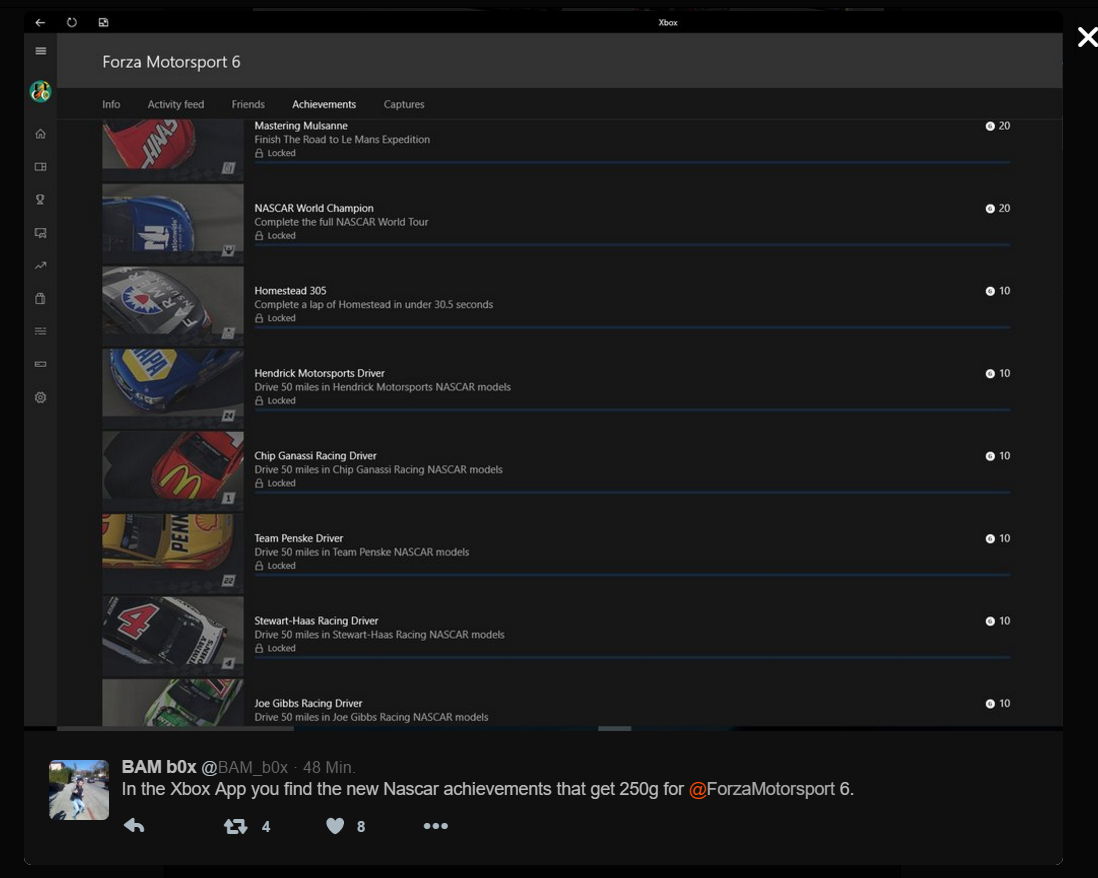Image resolution: width=1098 pixels, height=878 pixels.
Task: Go to Home in the Xbox sidebar
Action: pyautogui.click(x=41, y=134)
